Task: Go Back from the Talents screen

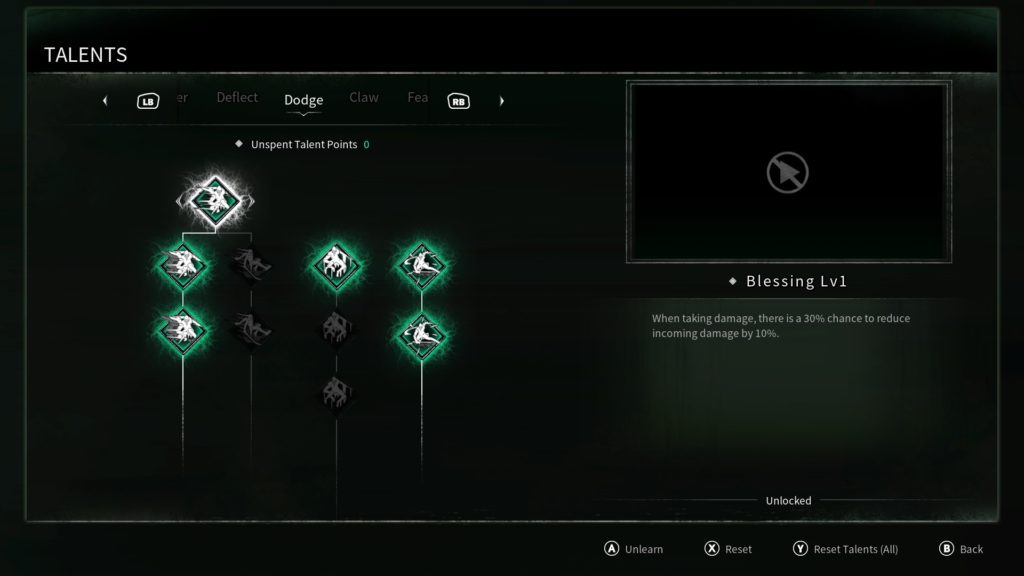Action: [961, 549]
